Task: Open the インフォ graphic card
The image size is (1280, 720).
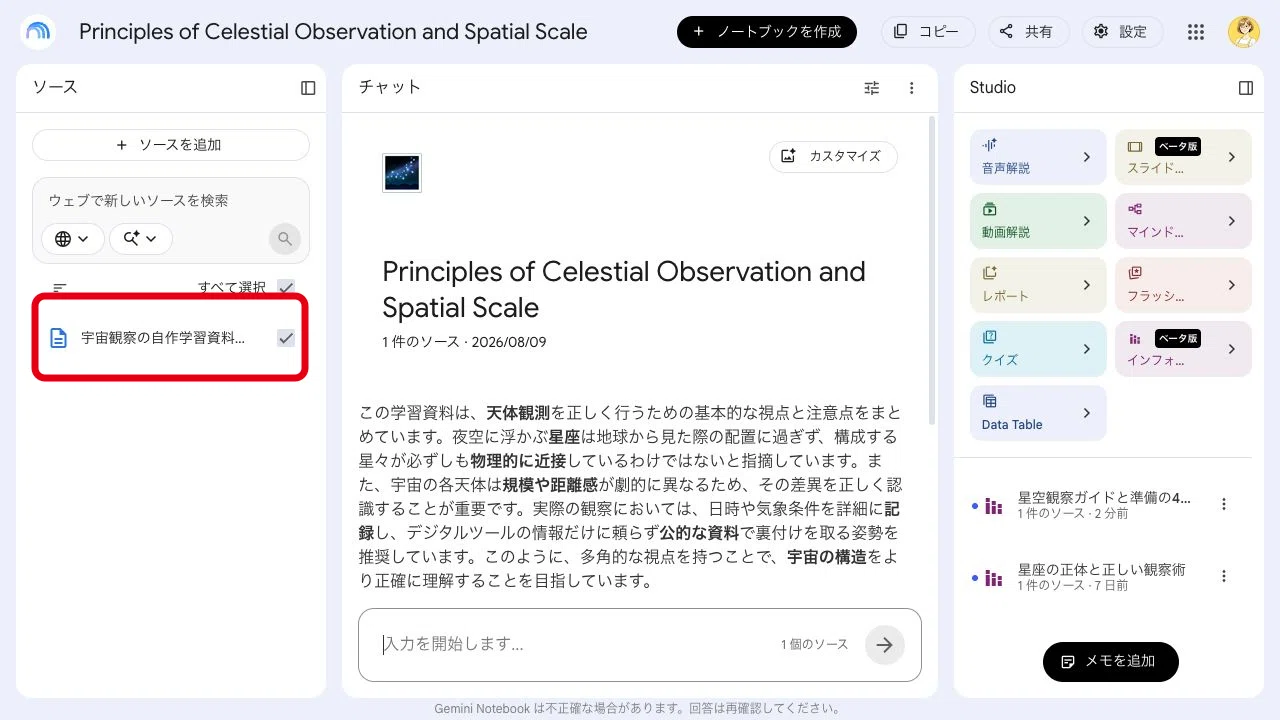Action: coord(1183,349)
